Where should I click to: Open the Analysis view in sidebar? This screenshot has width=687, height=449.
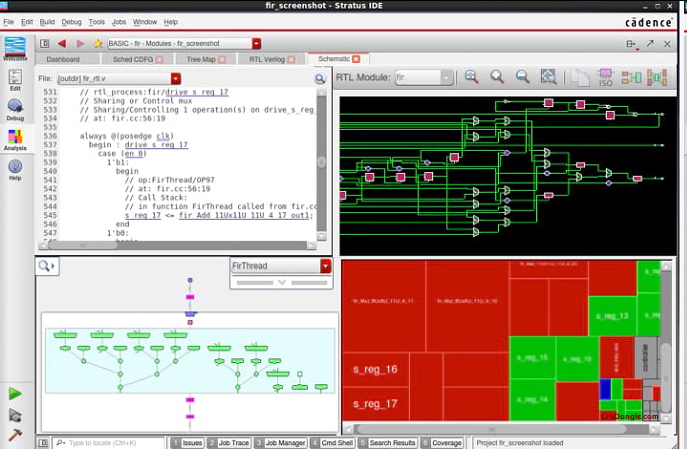pos(15,139)
